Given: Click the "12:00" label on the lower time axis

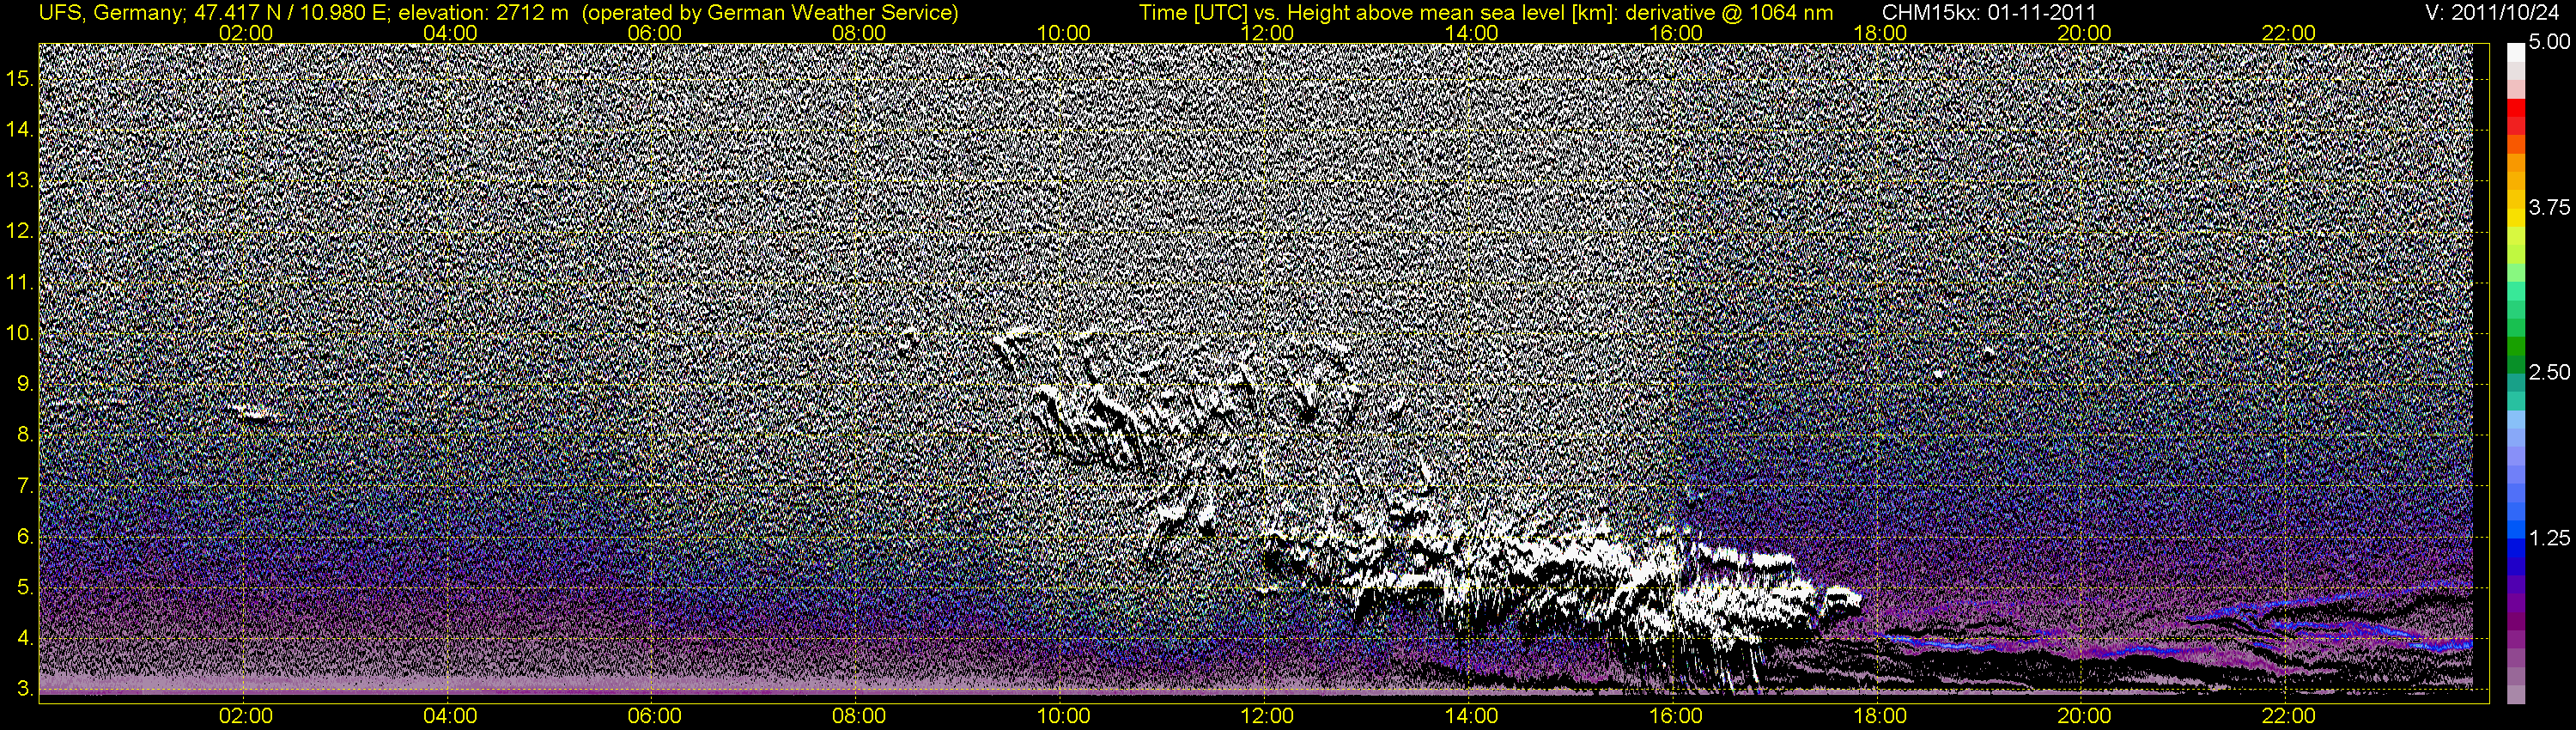Looking at the screenshot, I should click(x=1267, y=717).
